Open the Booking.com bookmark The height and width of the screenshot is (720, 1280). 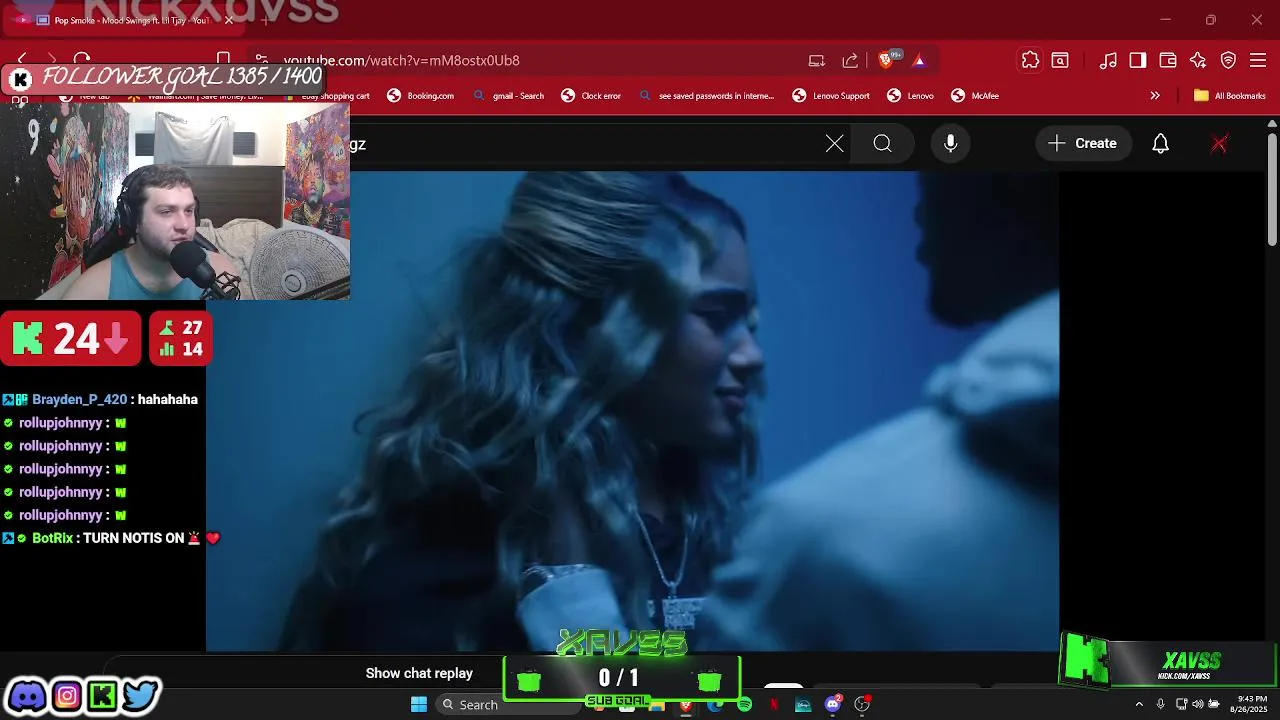pos(420,96)
